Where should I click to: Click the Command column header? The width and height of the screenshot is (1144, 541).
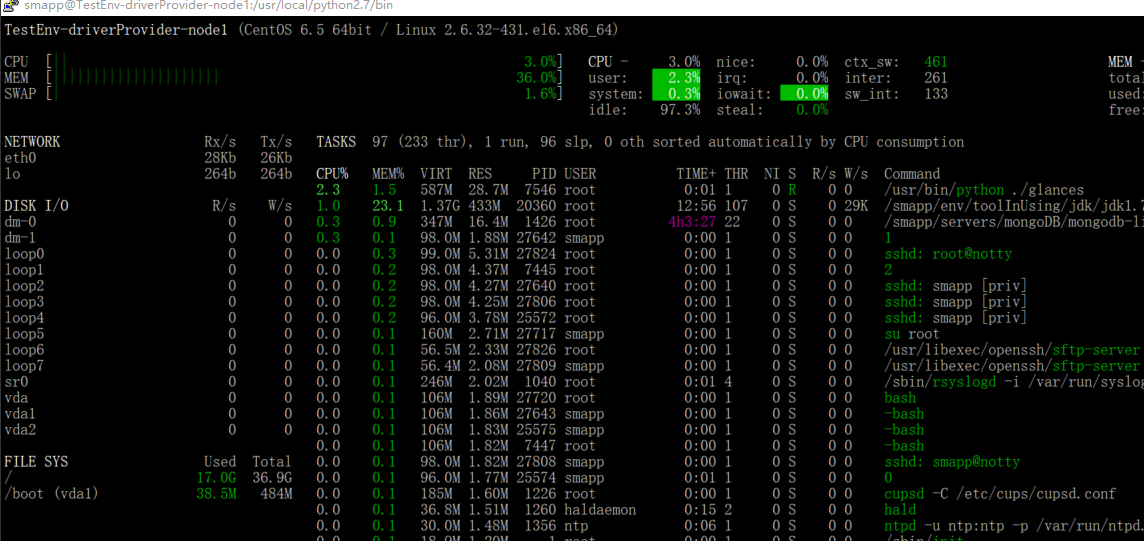point(912,174)
